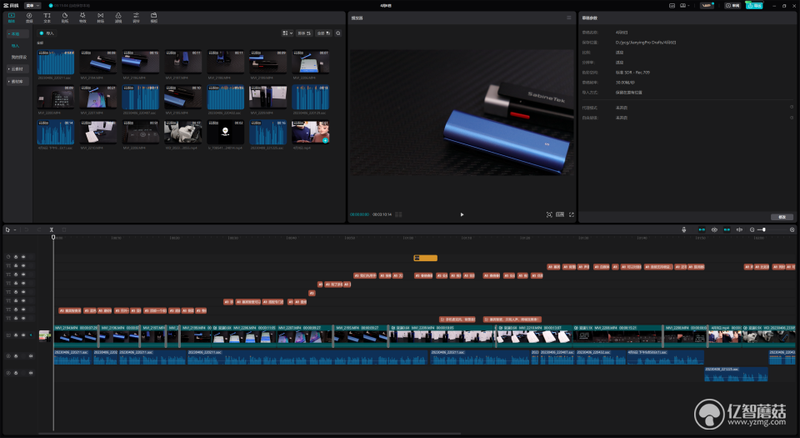
Task: Zoom out the timeline with minus icon
Action: pyautogui.click(x=752, y=230)
